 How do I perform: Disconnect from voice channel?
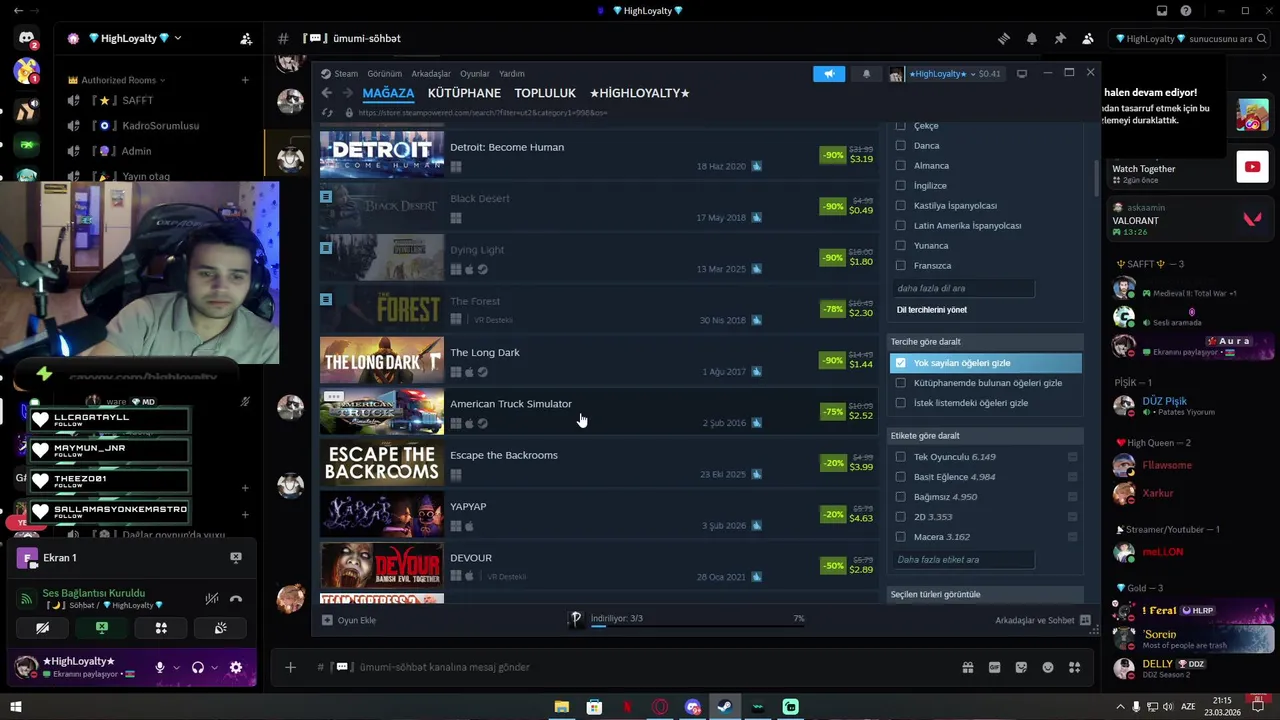[236, 599]
